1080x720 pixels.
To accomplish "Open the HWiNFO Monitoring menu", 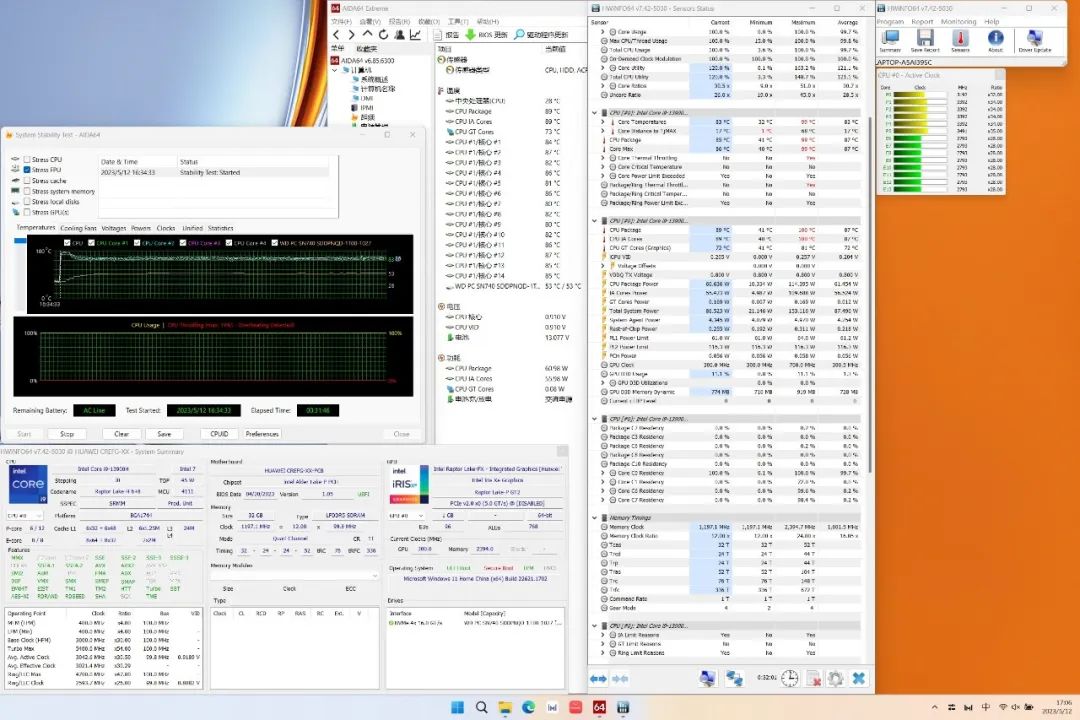I will tap(958, 21).
